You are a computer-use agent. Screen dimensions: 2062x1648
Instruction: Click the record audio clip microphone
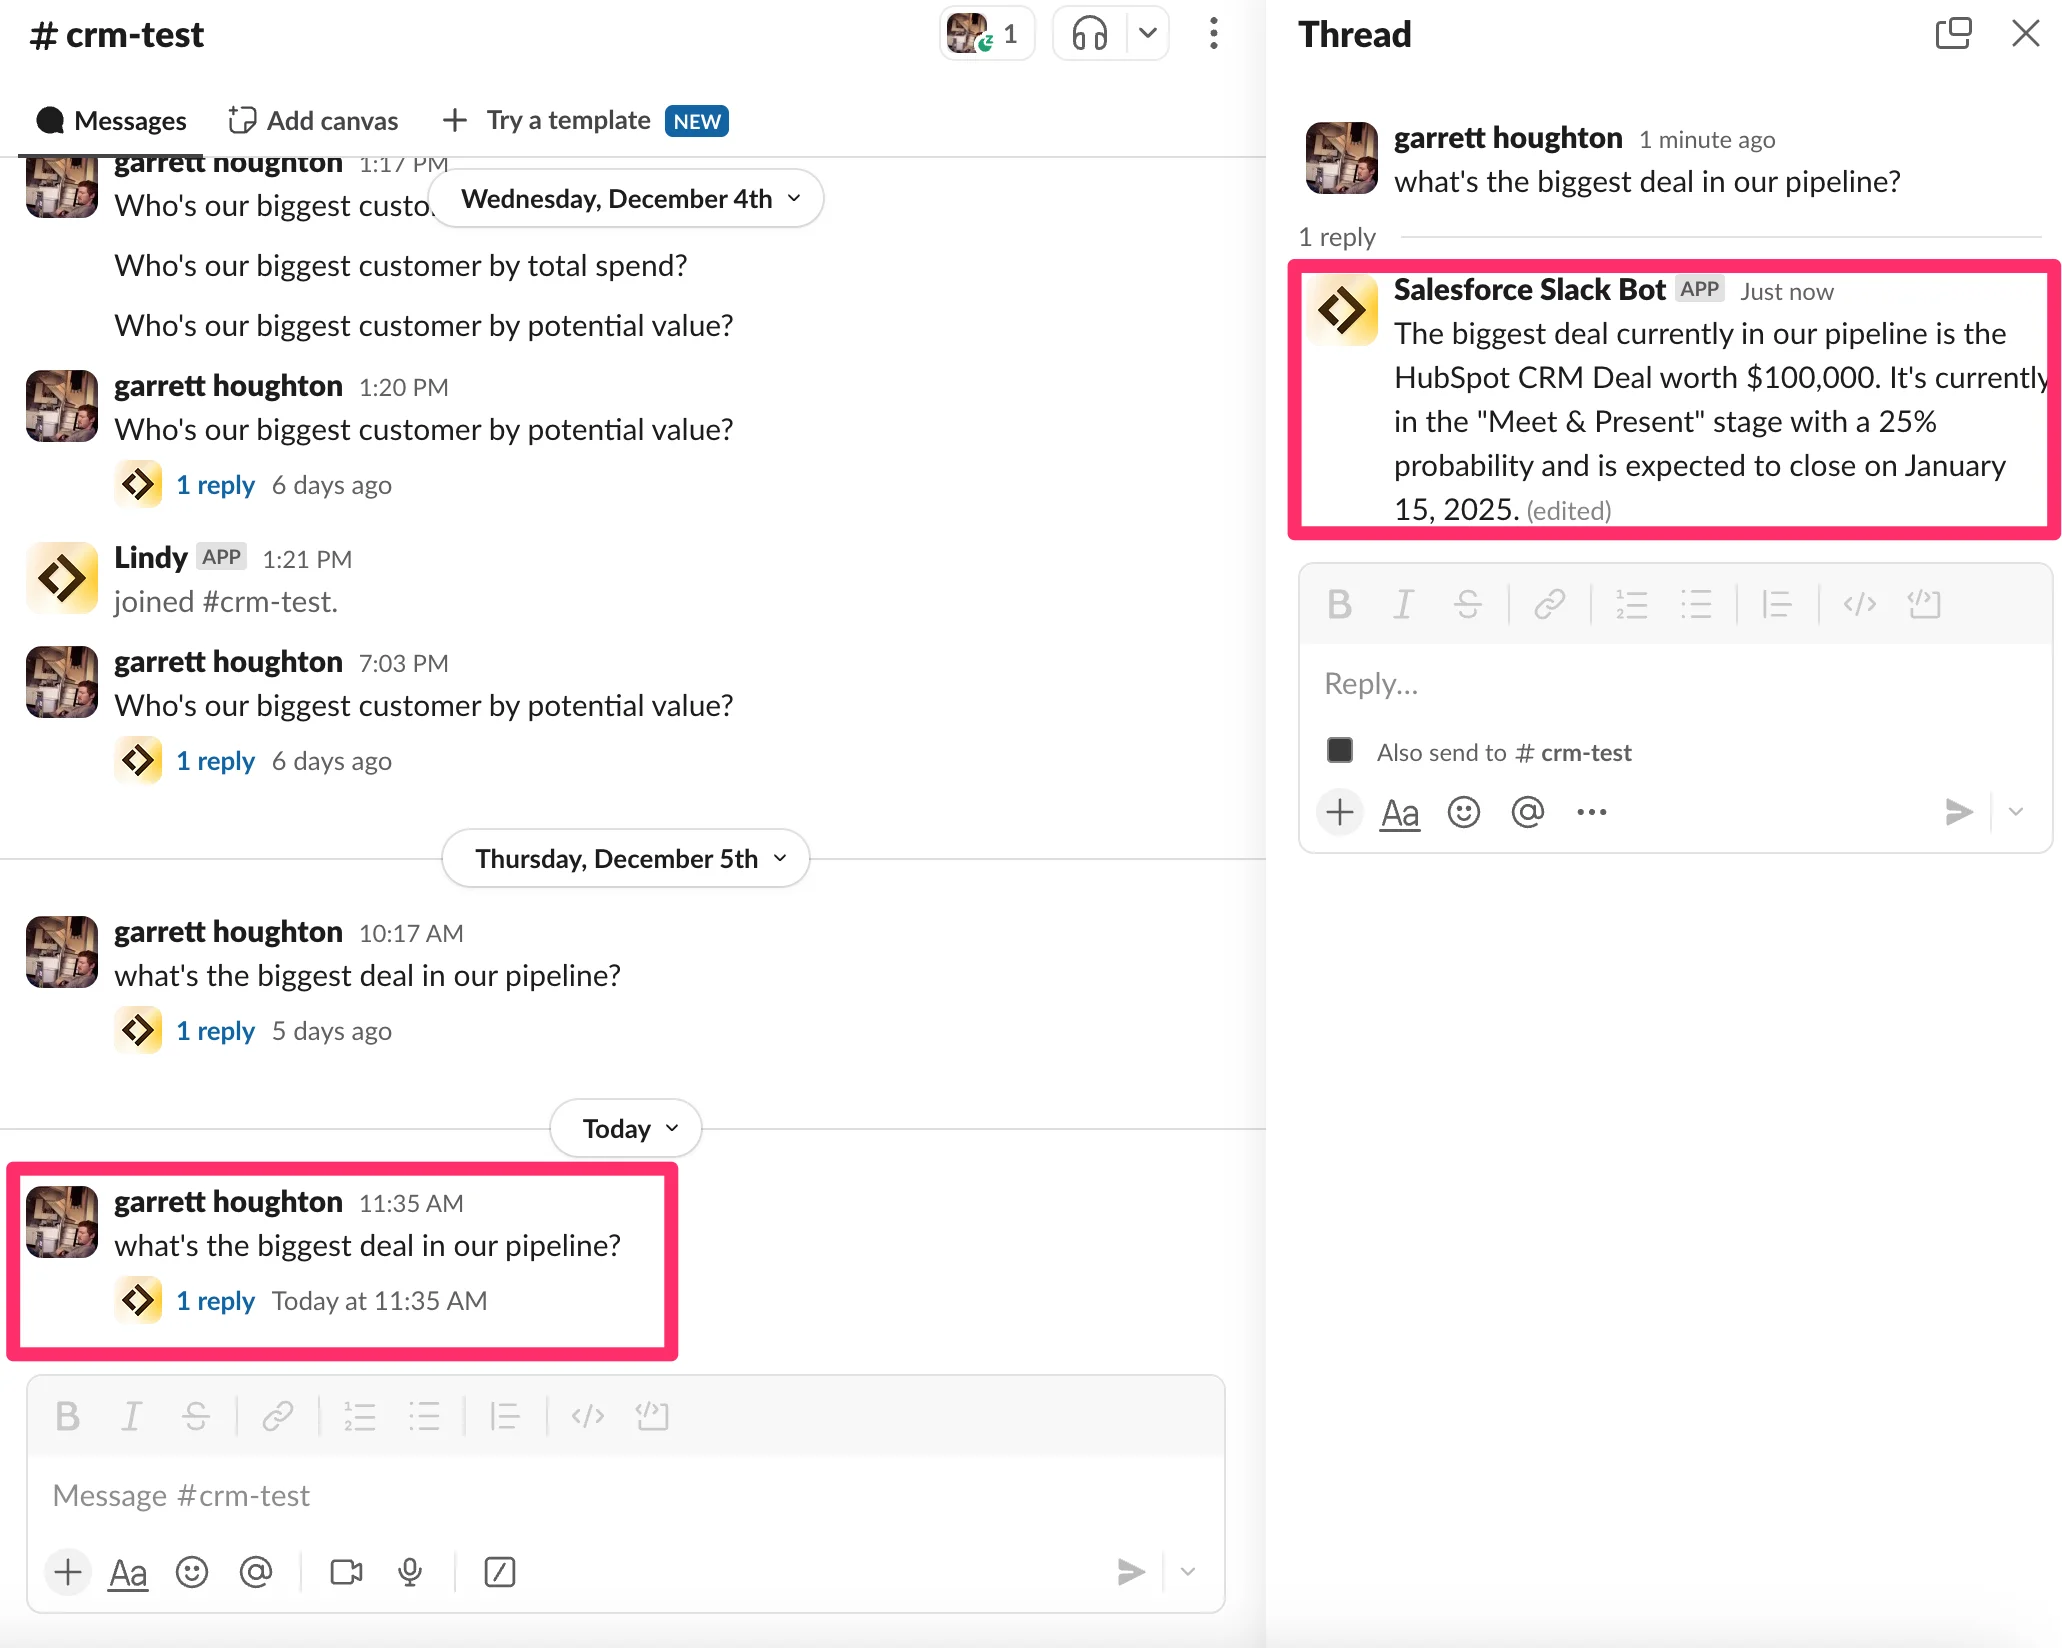(x=410, y=1572)
